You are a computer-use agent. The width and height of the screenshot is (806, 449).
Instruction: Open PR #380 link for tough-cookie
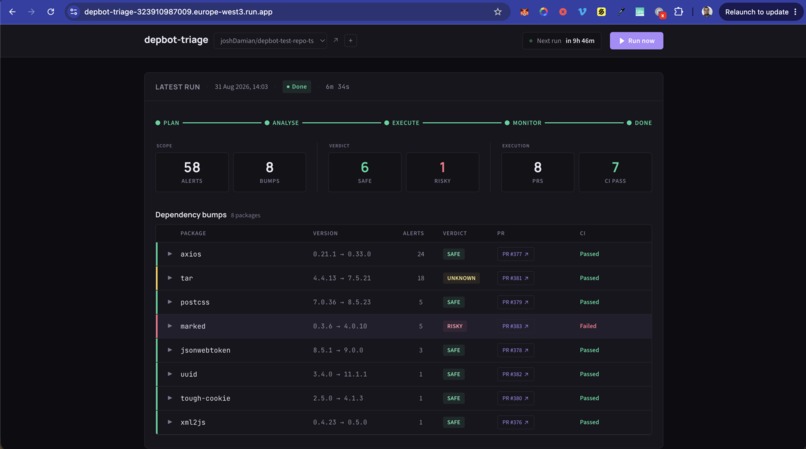(x=515, y=398)
